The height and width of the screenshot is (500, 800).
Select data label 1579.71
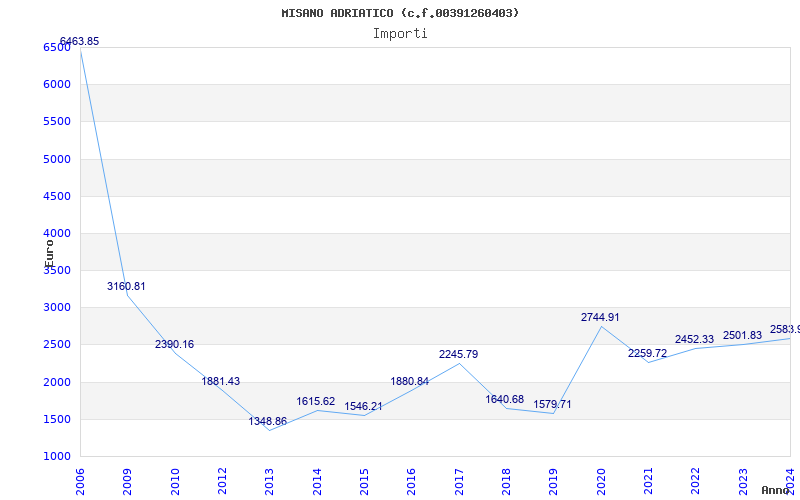coord(553,405)
